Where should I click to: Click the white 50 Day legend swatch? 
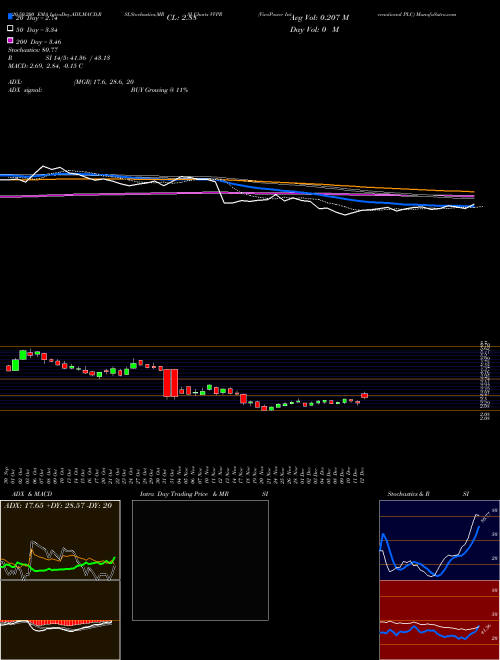(x=10, y=29)
